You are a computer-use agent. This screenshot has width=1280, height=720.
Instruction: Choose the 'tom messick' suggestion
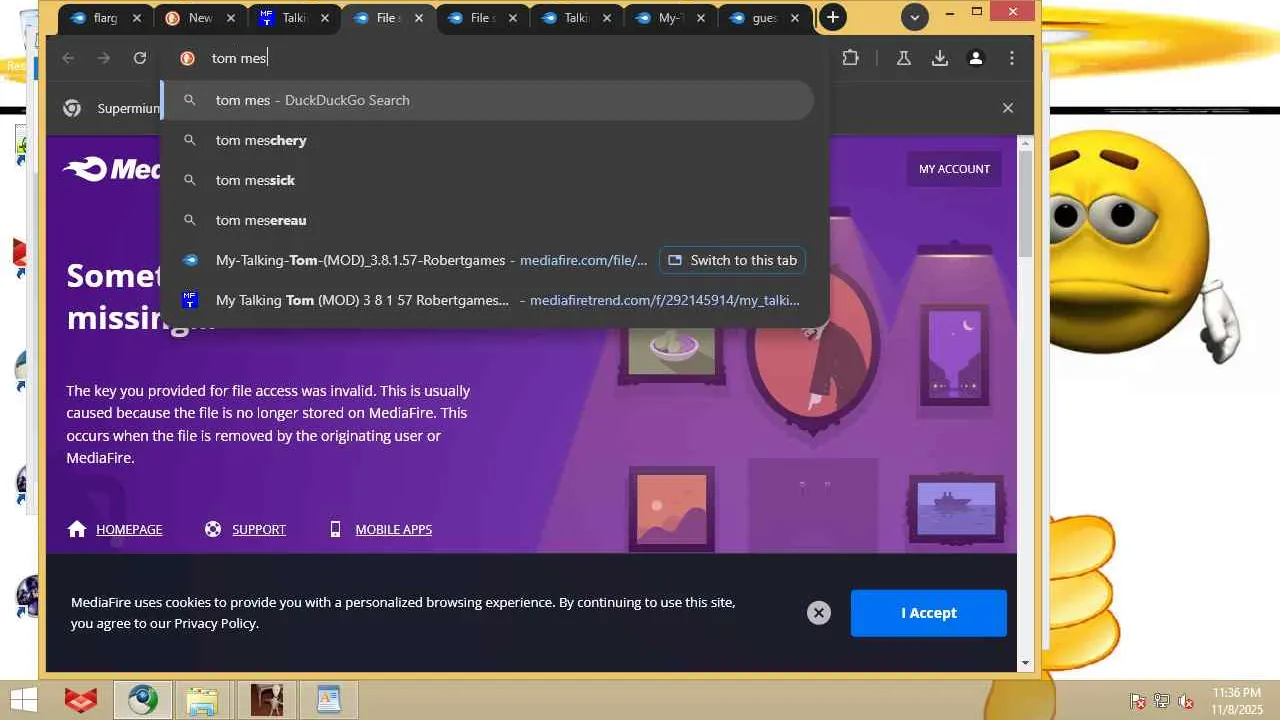point(488,180)
